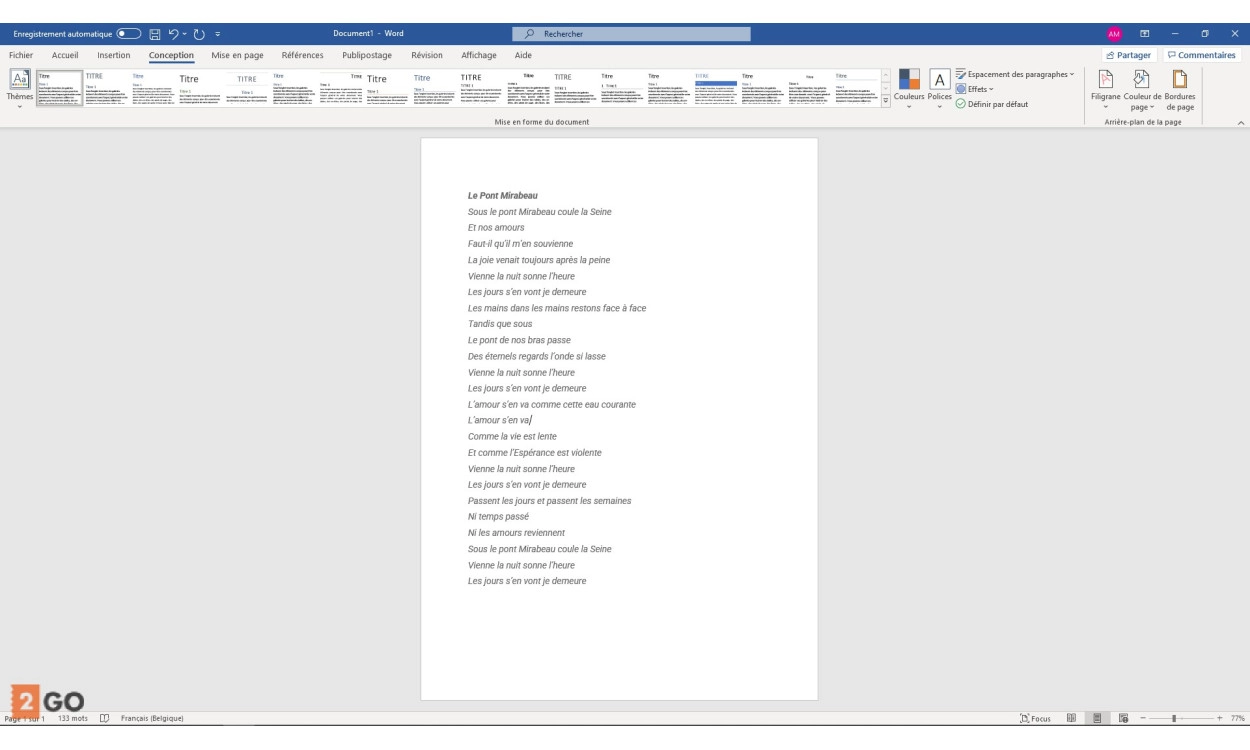Click the Save icon in title bar

click(155, 34)
